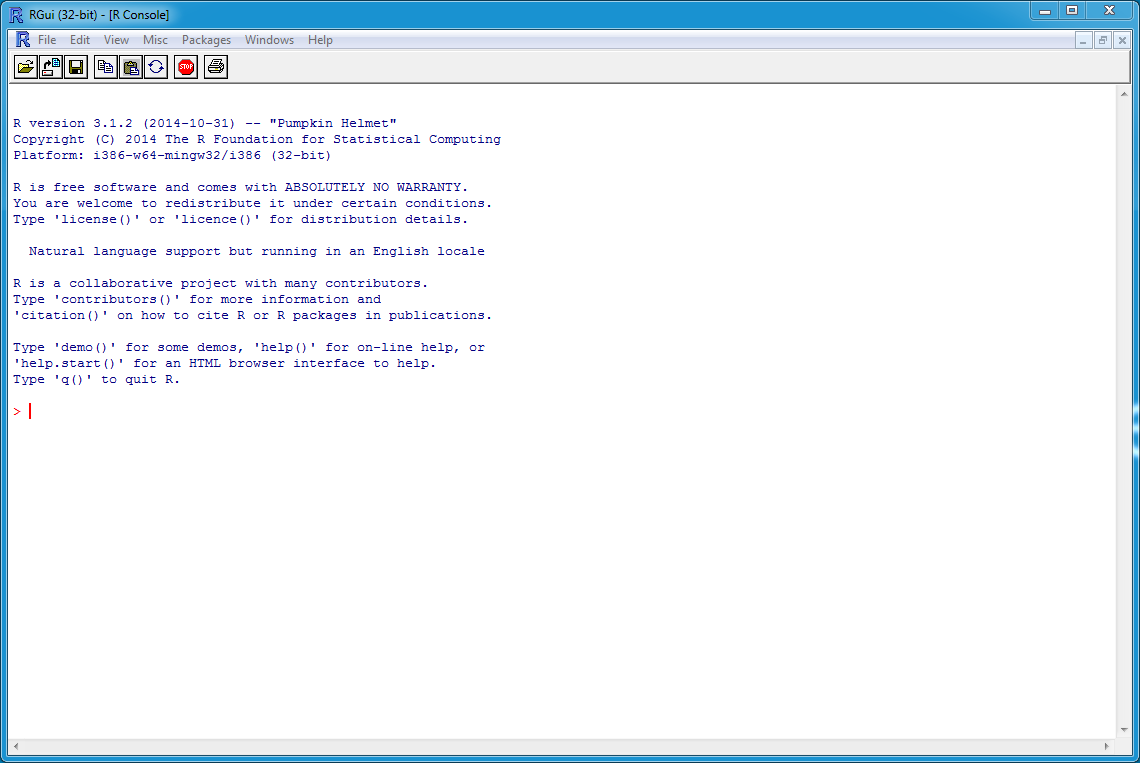Click the 'R is a collaborative project' line

click(x=220, y=284)
